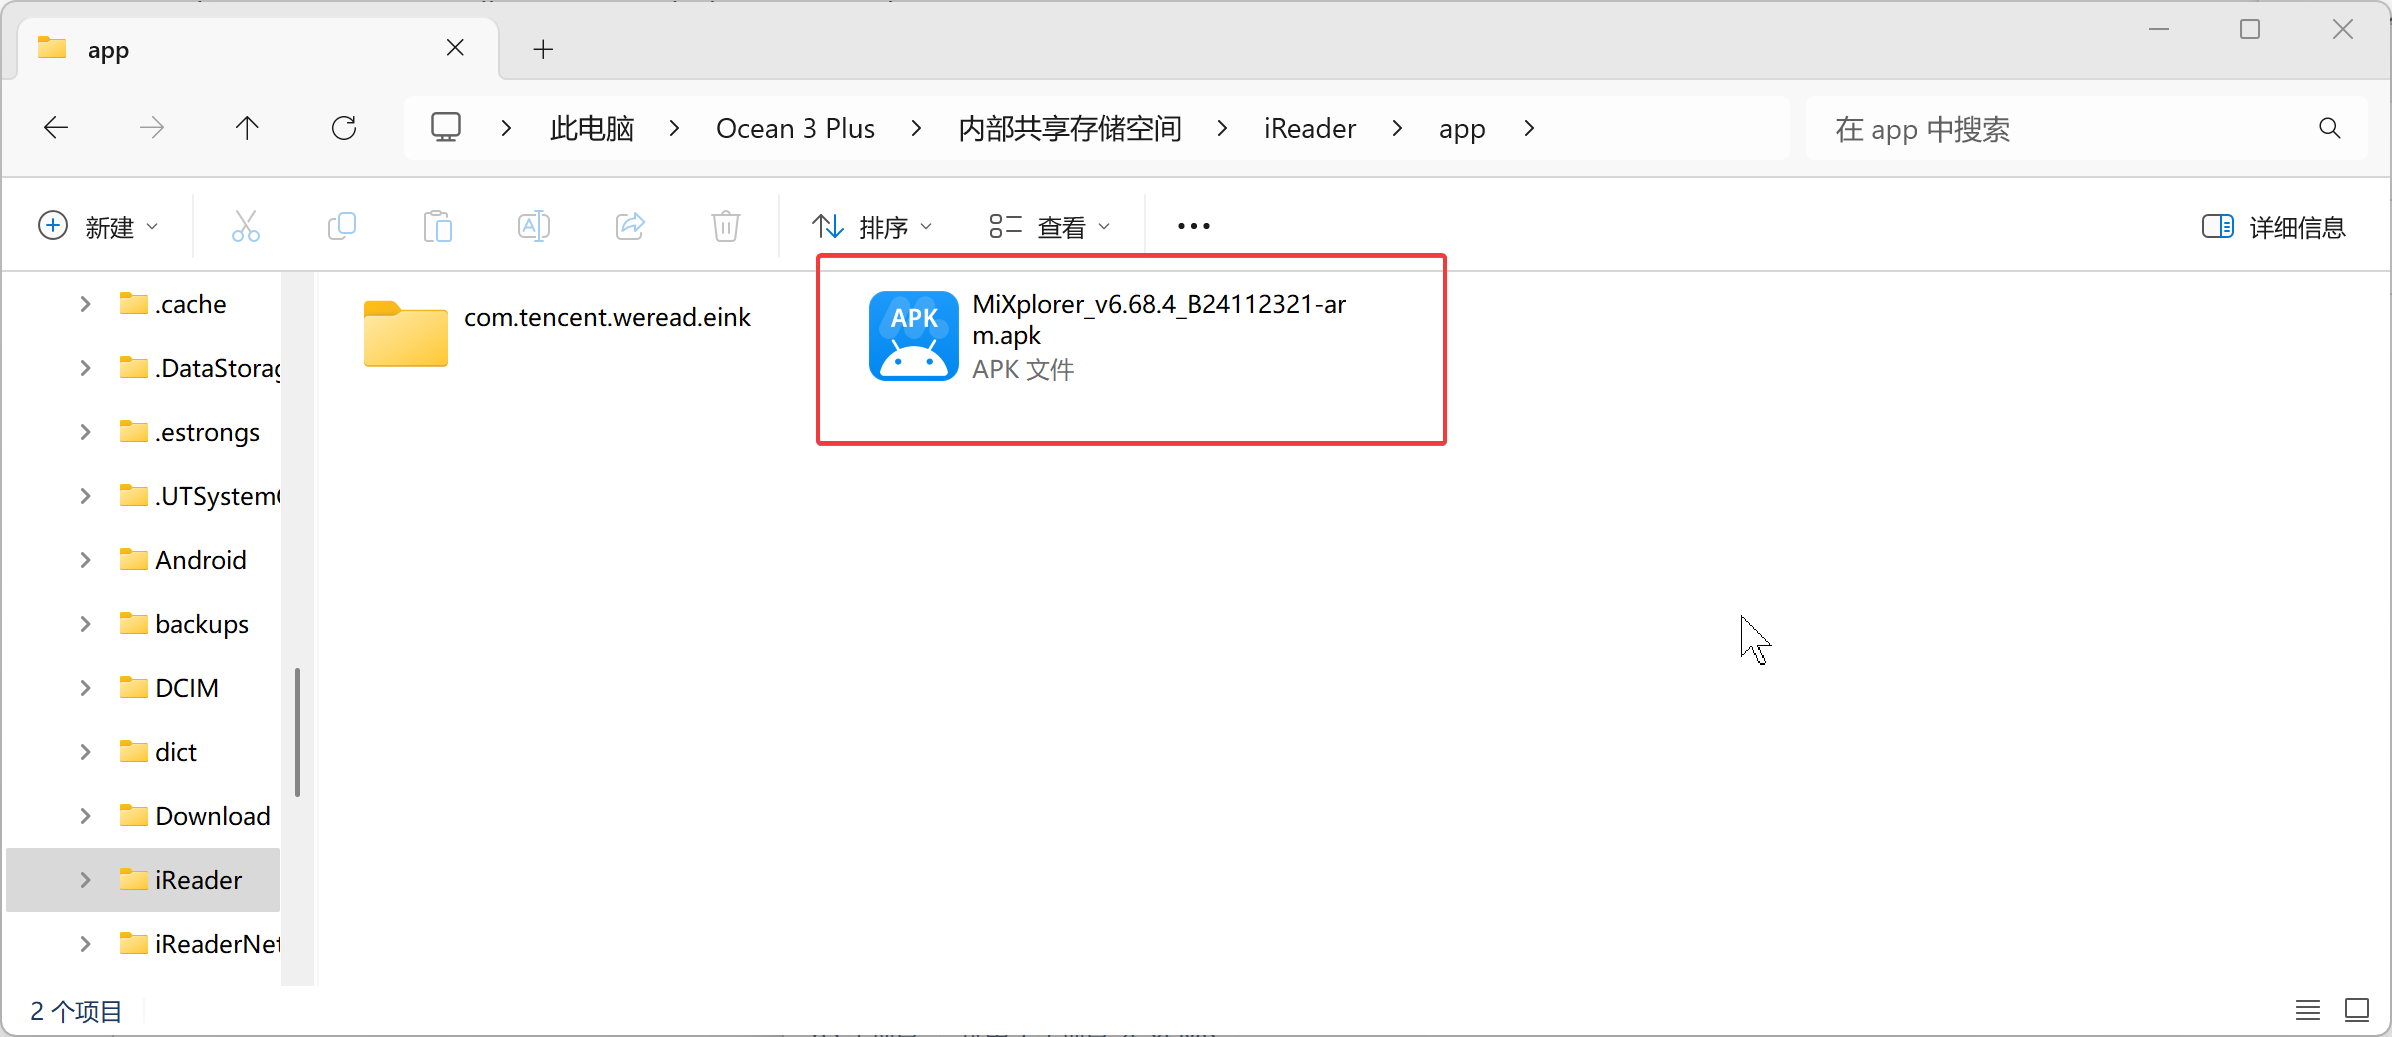This screenshot has width=2392, height=1037.
Task: Expand the backups folder tree node
Action: [85, 624]
